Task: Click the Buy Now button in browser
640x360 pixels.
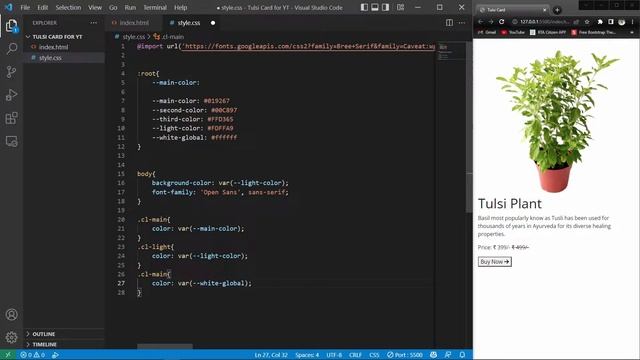Action: click(x=495, y=262)
